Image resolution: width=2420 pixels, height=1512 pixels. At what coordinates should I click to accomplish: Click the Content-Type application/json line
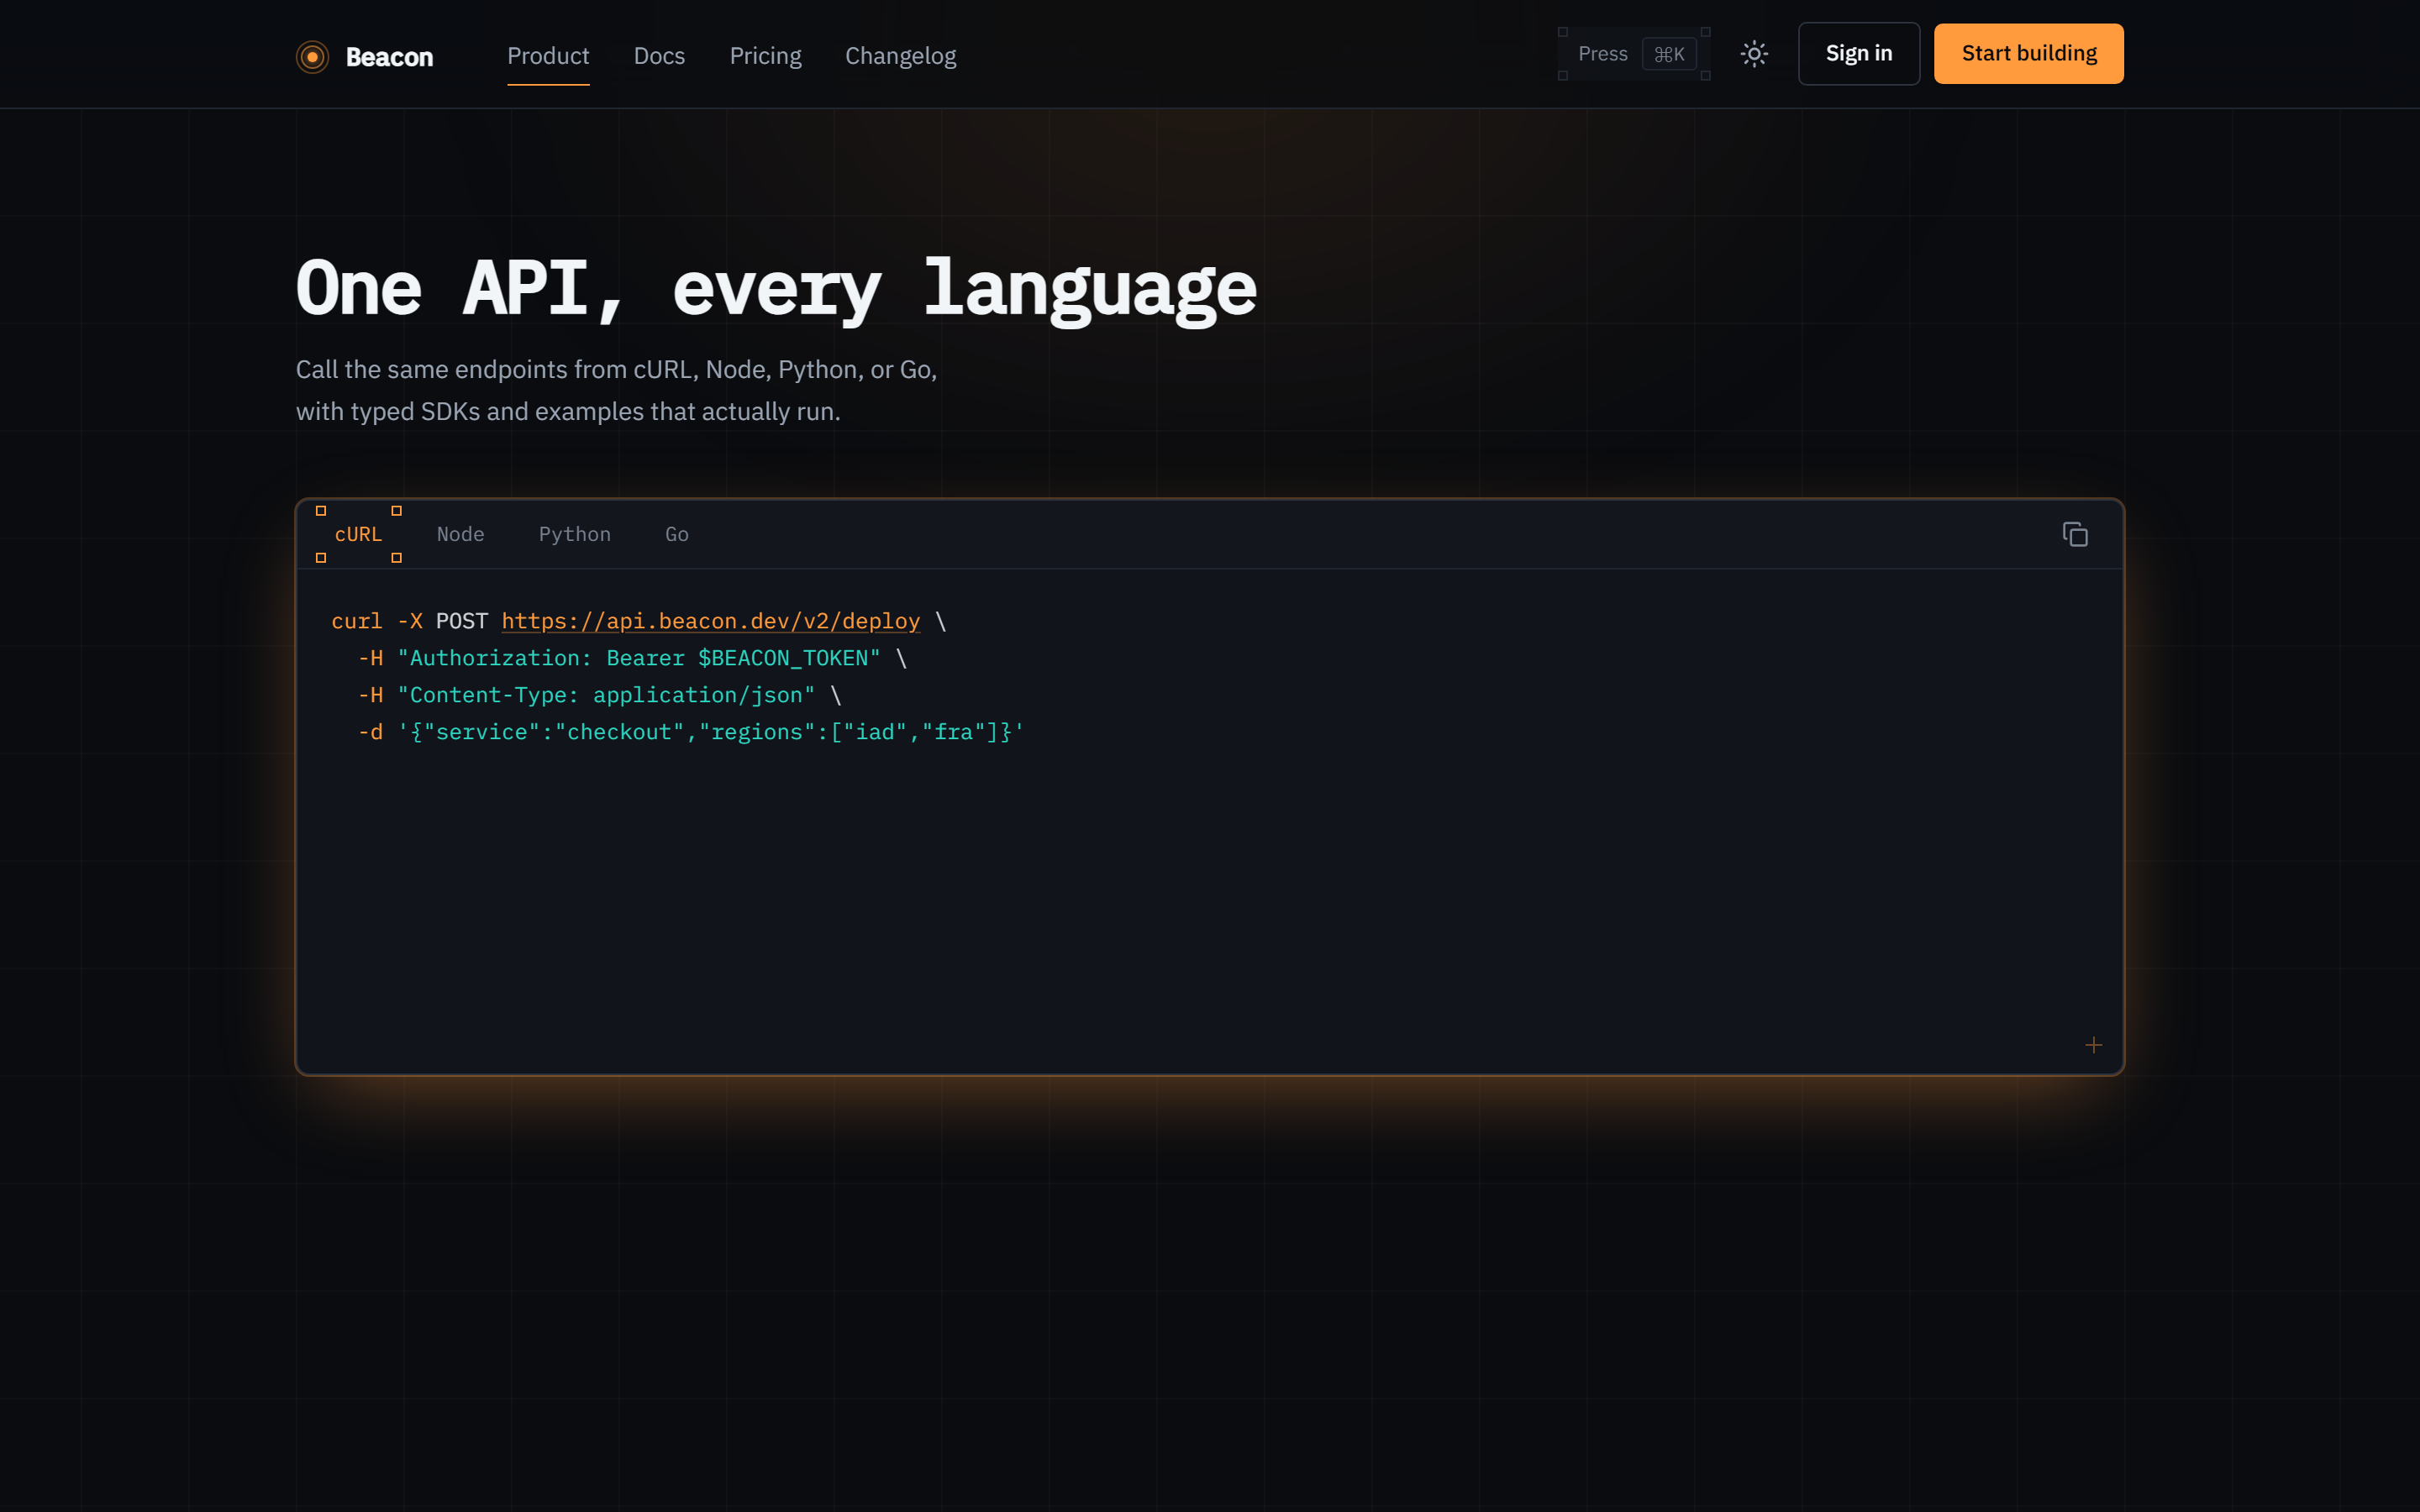599,695
